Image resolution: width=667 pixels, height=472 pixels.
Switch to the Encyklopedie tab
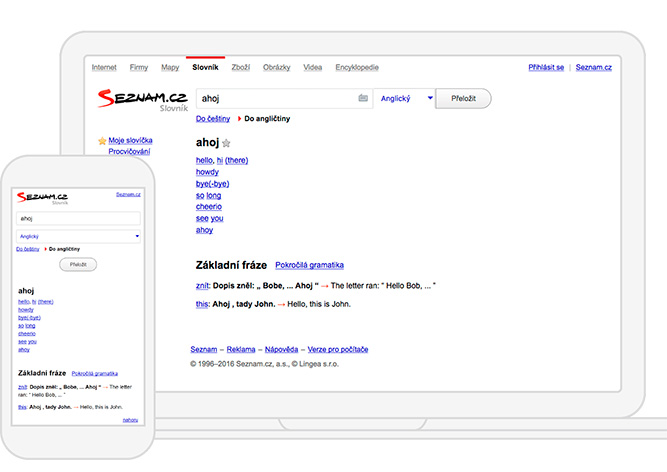(x=357, y=67)
